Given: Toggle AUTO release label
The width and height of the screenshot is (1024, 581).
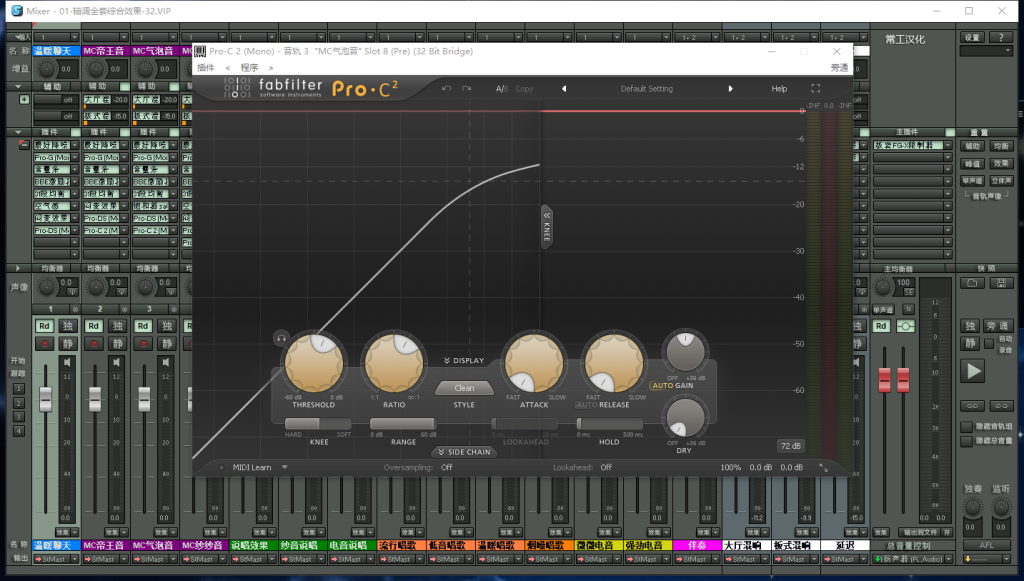Looking at the screenshot, I should 586,405.
